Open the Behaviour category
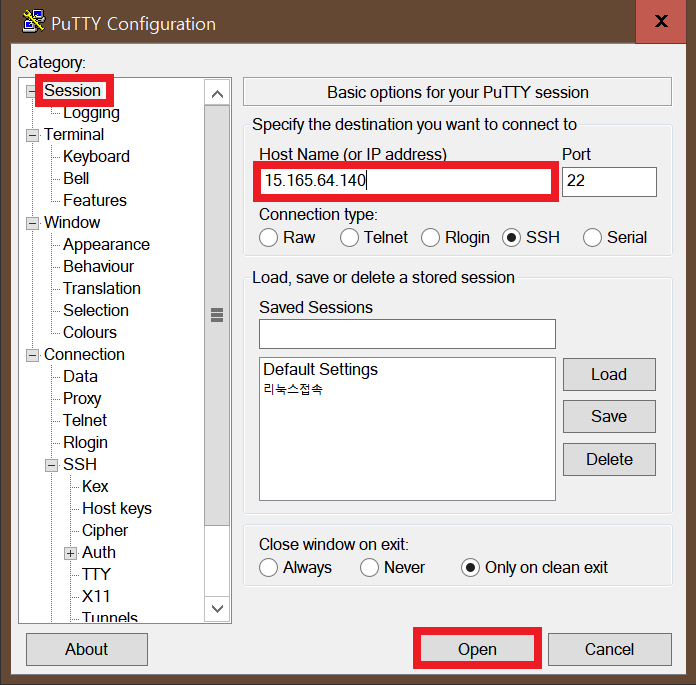 tap(99, 266)
